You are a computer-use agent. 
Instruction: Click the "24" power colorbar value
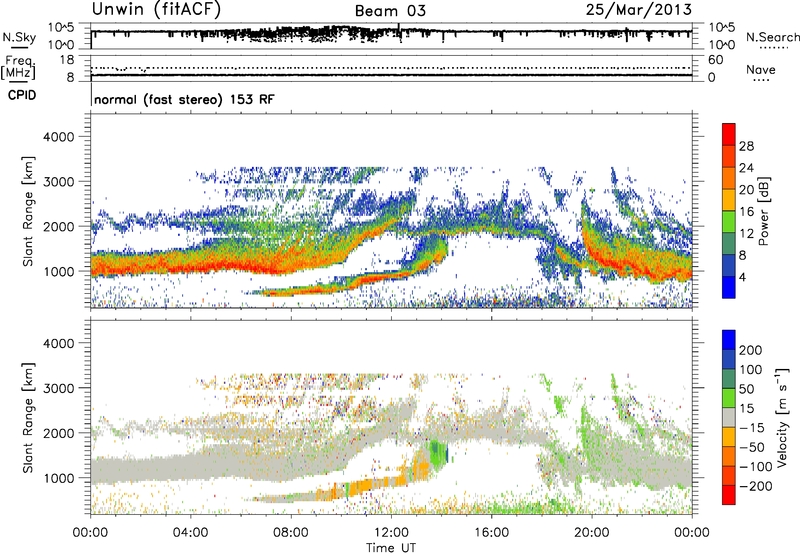point(746,168)
